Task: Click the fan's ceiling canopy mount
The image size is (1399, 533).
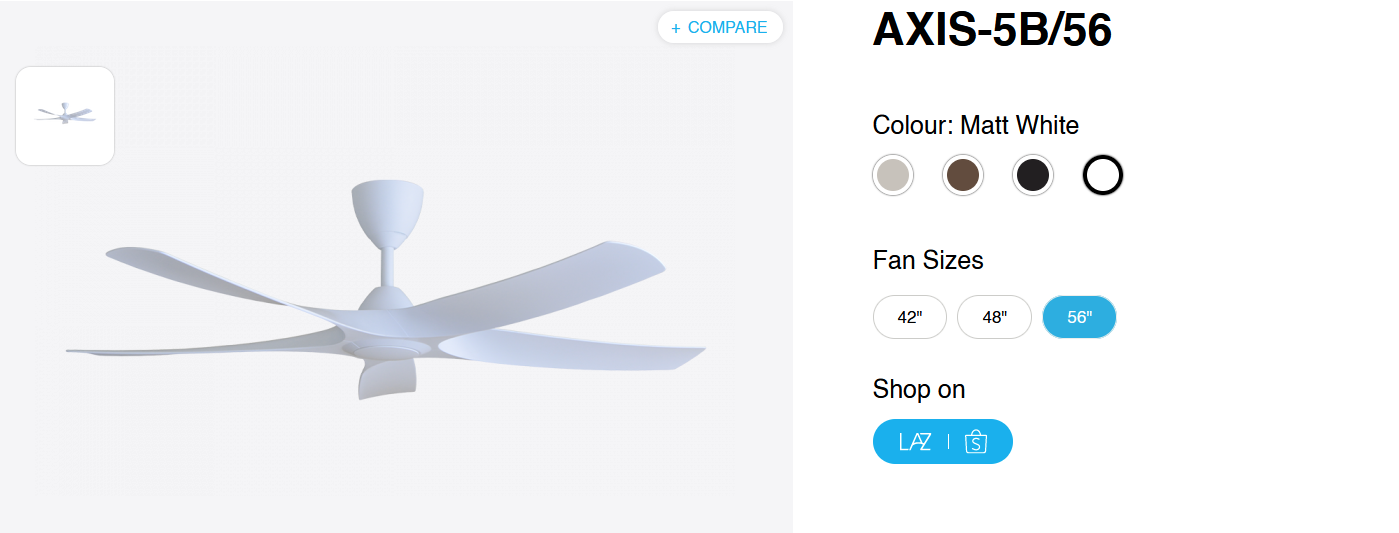Action: pyautogui.click(x=387, y=210)
